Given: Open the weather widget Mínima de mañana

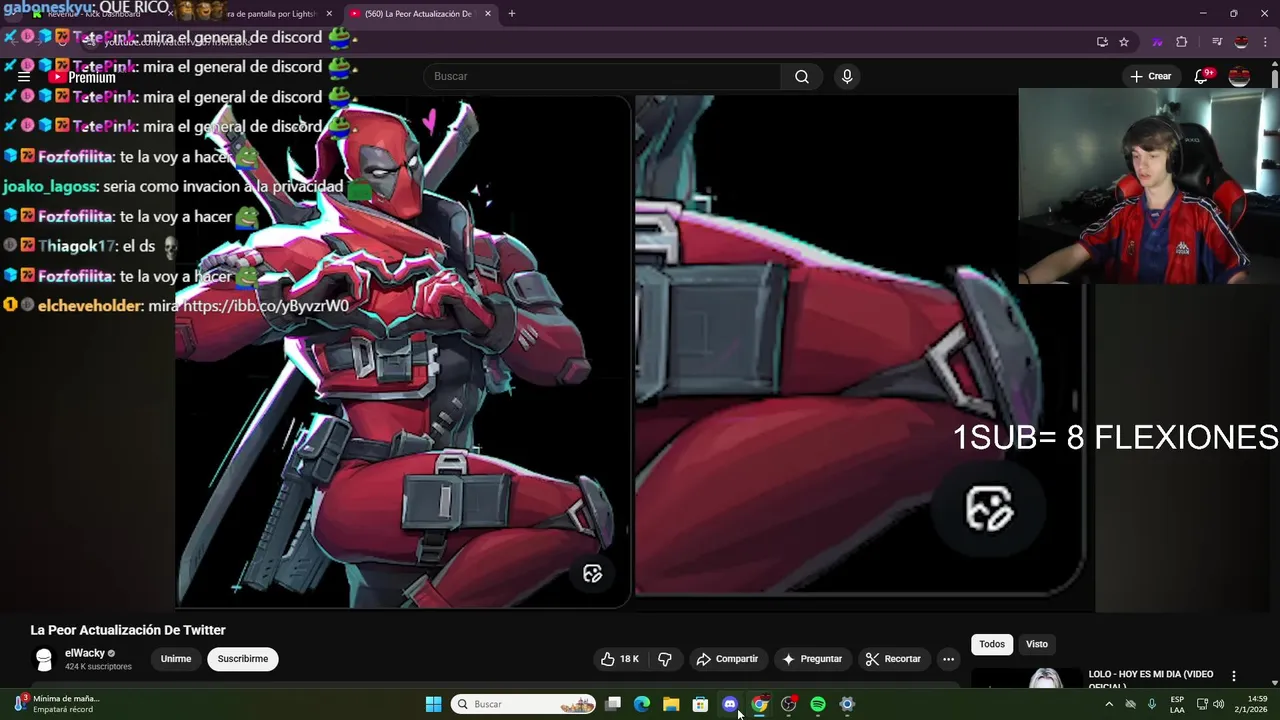Looking at the screenshot, I should click(58, 704).
